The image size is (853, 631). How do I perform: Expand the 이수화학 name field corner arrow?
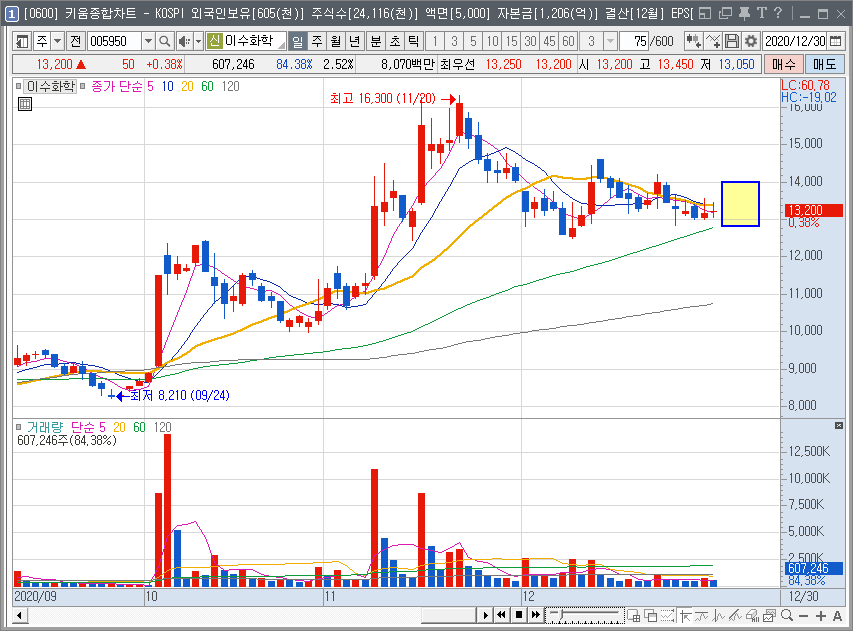(282, 45)
